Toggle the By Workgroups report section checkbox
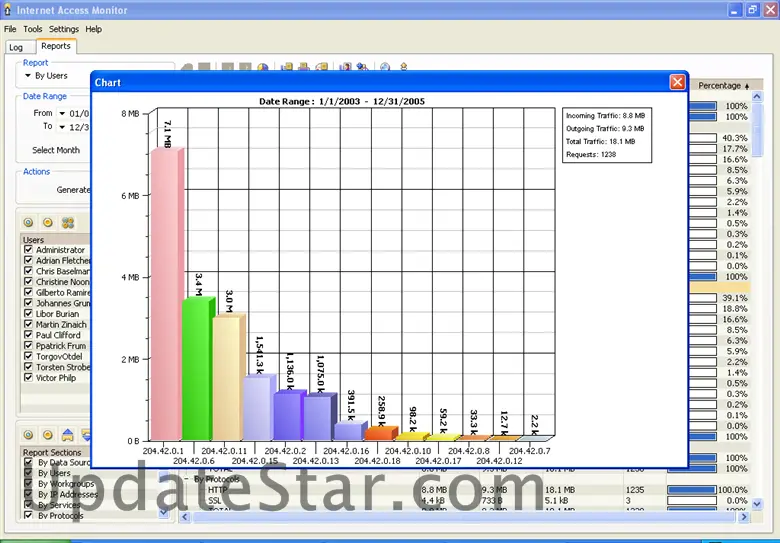780x543 pixels. 28,483
